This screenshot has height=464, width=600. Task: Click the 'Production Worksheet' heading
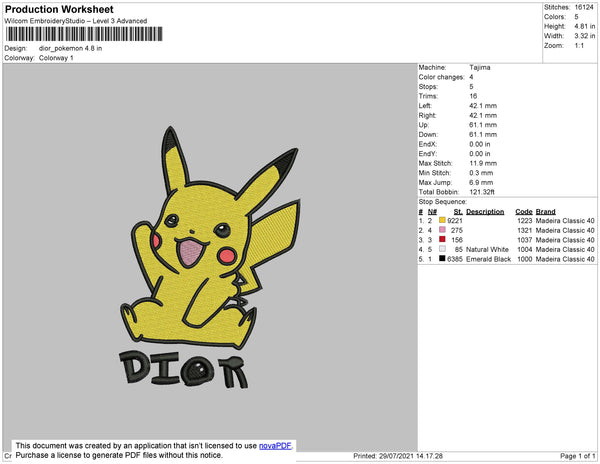click(x=59, y=10)
